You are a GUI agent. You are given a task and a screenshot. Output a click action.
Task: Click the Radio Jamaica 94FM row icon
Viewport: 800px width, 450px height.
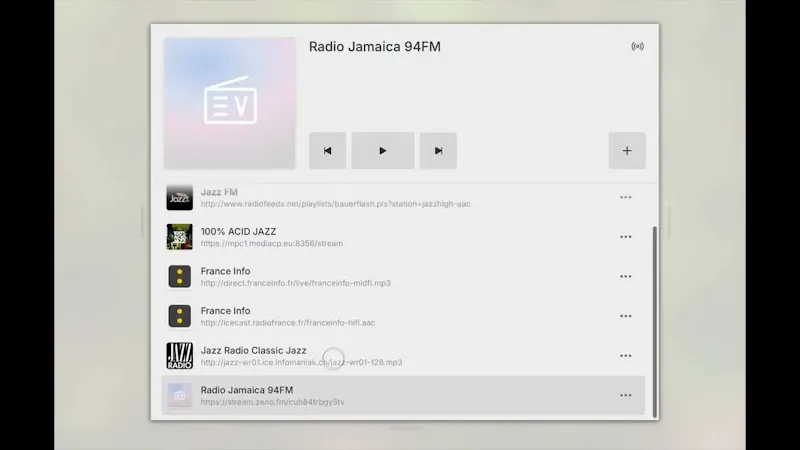[180, 395]
